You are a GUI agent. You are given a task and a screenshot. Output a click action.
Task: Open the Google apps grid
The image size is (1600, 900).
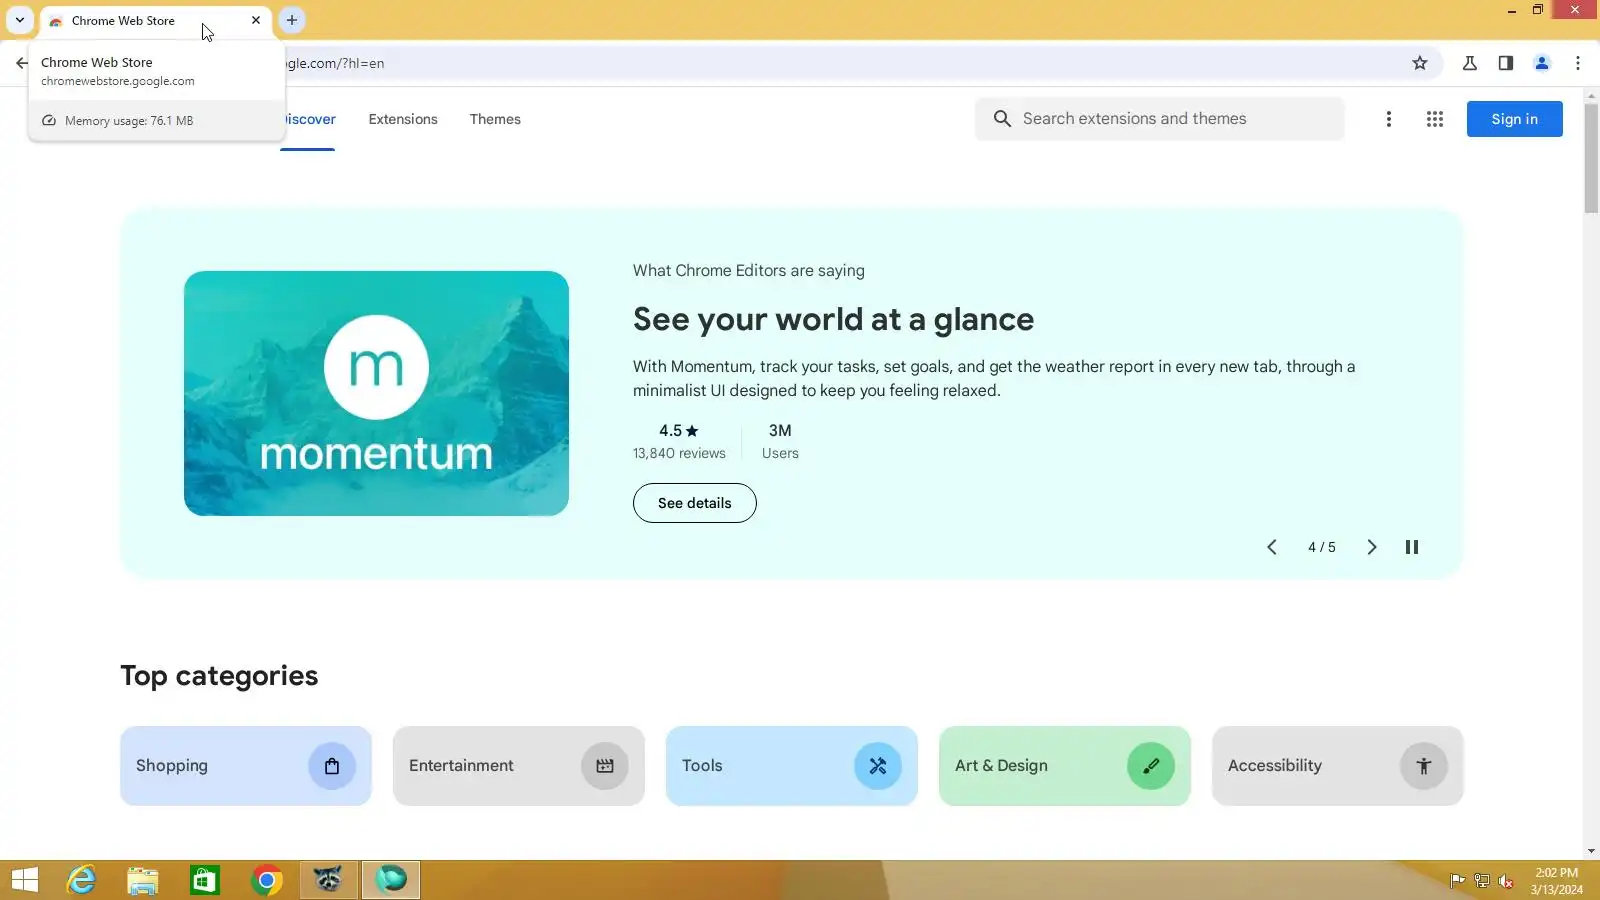1435,119
